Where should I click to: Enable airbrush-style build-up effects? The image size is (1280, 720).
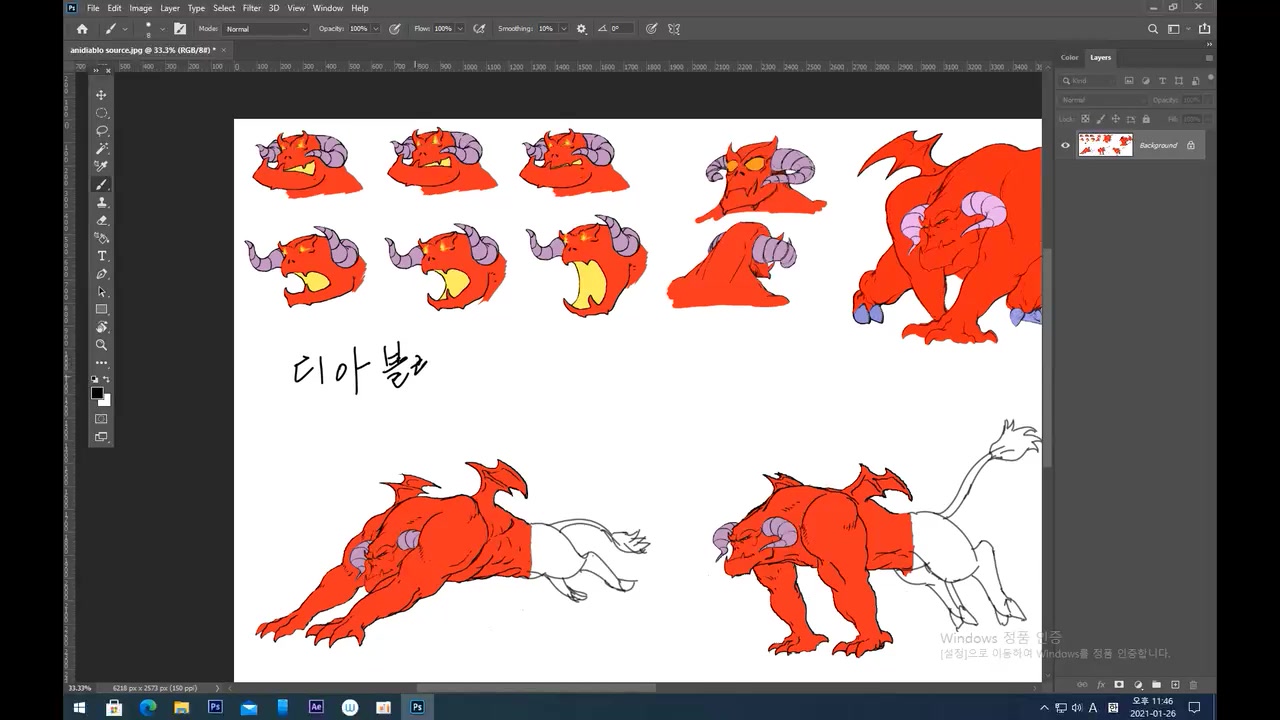coord(479,29)
